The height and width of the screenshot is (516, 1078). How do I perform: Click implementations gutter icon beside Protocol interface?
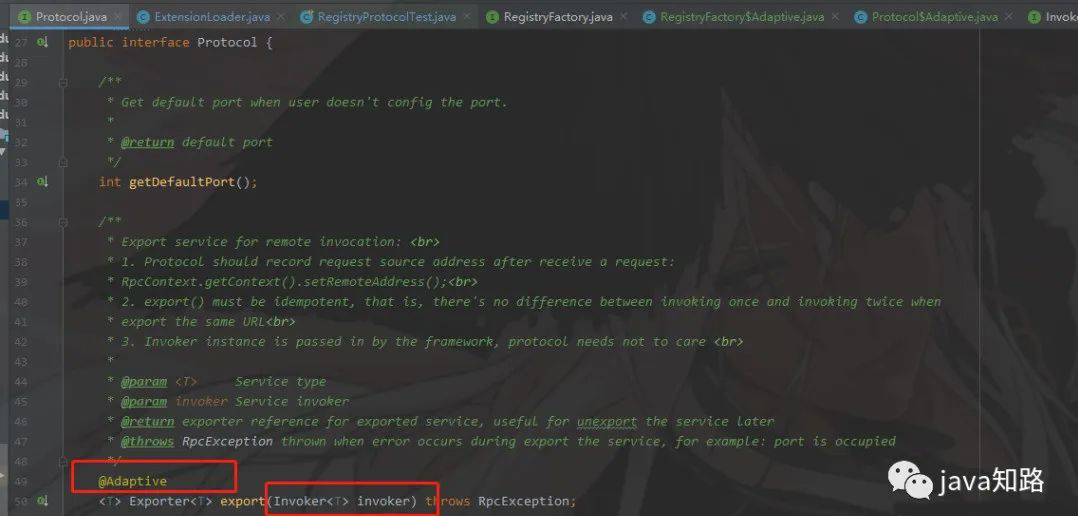(x=43, y=43)
